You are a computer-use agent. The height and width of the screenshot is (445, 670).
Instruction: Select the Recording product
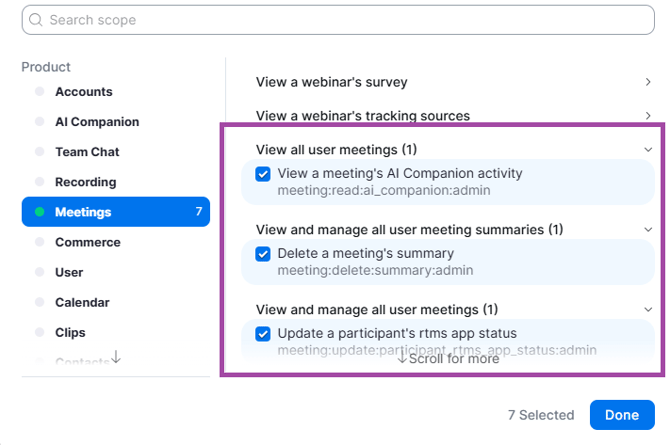coord(85,182)
